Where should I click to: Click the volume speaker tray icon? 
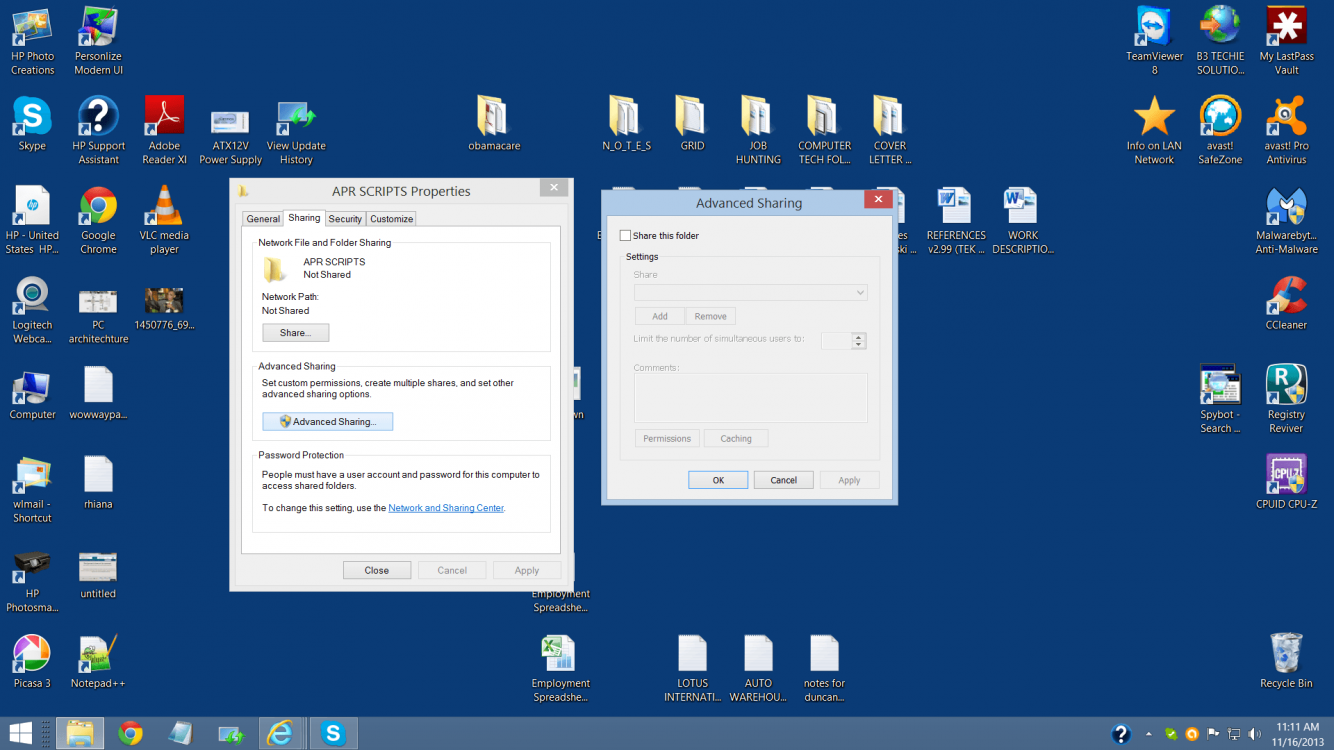pos(1254,734)
